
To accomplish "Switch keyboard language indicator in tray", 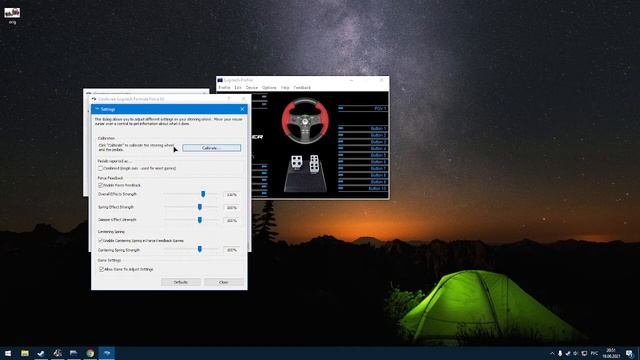I will tap(594, 353).
